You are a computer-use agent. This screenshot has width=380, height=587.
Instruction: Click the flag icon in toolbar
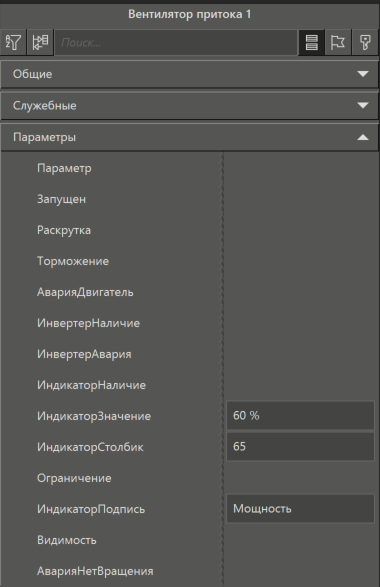click(338, 42)
